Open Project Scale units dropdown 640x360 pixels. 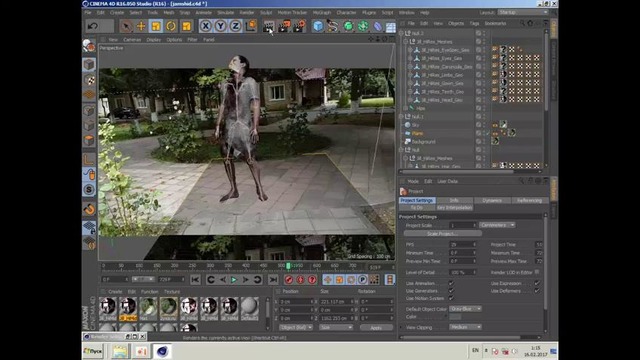pyautogui.click(x=497, y=225)
